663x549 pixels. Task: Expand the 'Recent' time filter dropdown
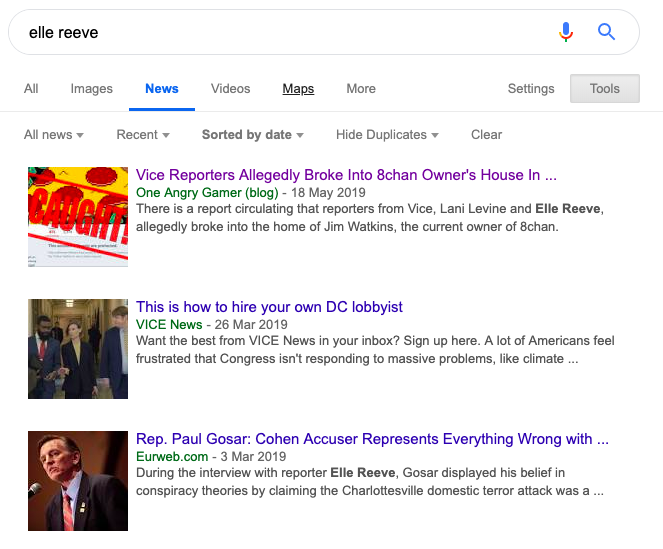tap(143, 135)
